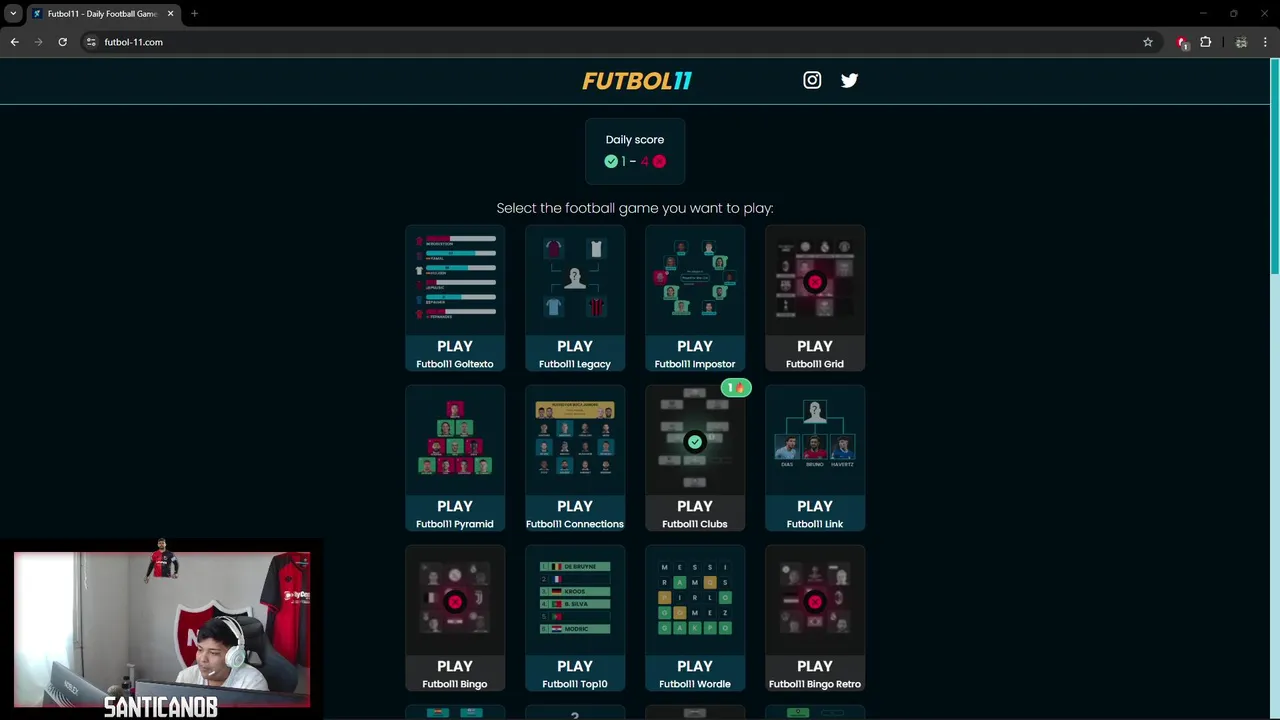
Task: Open the Futbol11 Goltexto game thumbnail
Action: [x=455, y=279]
